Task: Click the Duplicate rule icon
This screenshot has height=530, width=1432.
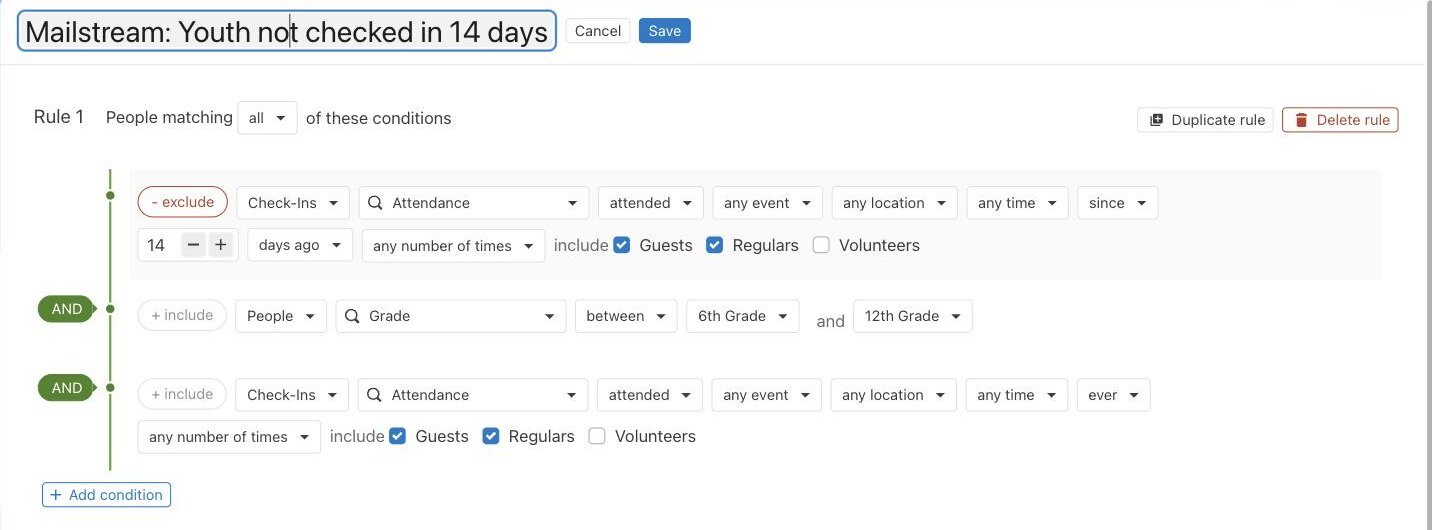Action: pos(1156,120)
